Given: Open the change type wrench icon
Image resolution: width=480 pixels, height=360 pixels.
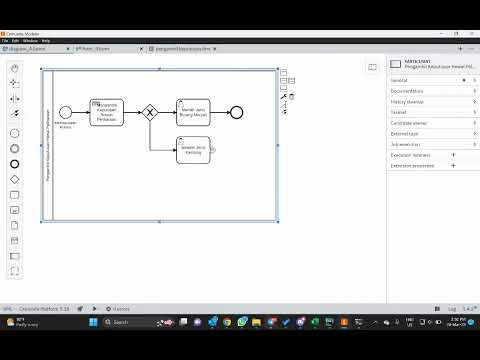Looking at the screenshot, I should (283, 97).
